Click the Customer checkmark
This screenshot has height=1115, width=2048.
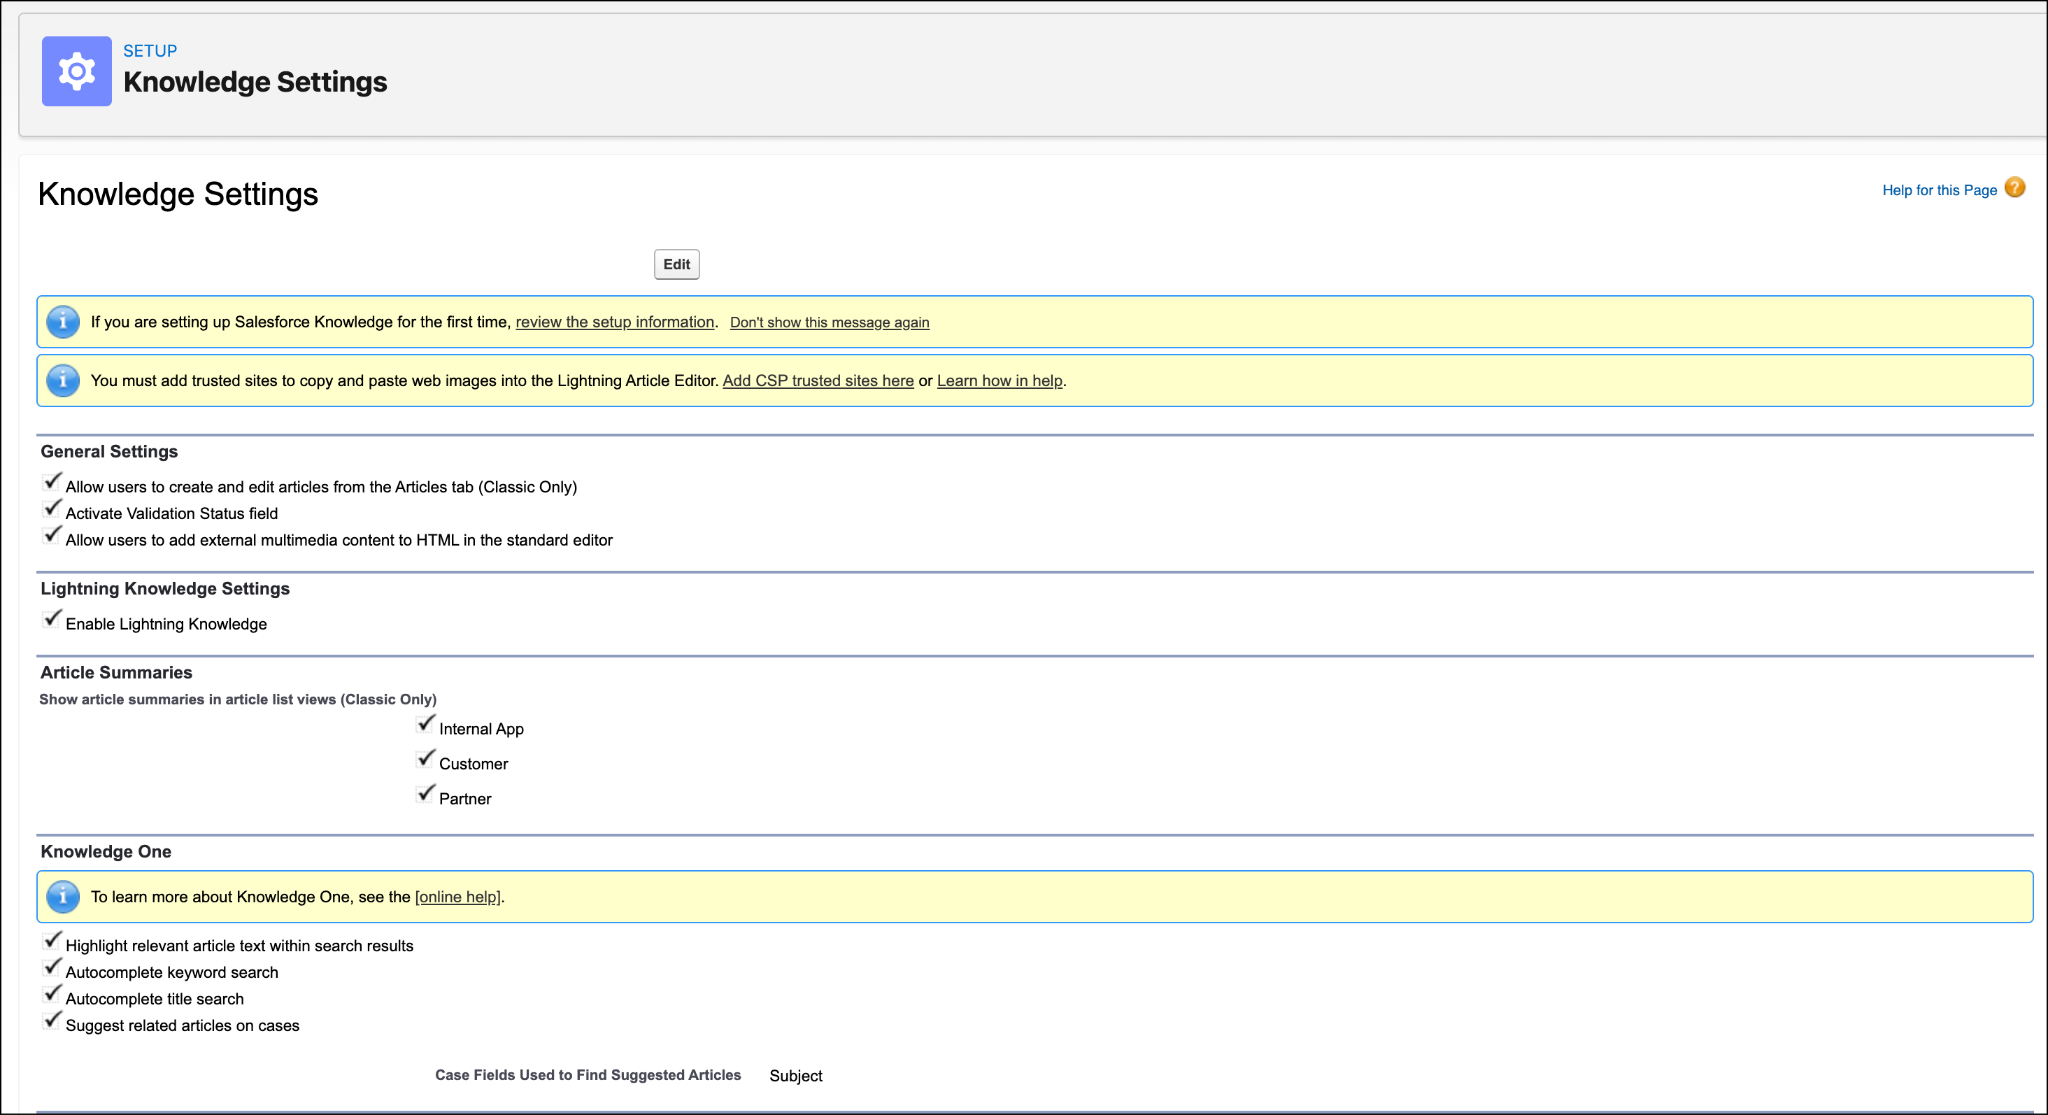(x=427, y=758)
